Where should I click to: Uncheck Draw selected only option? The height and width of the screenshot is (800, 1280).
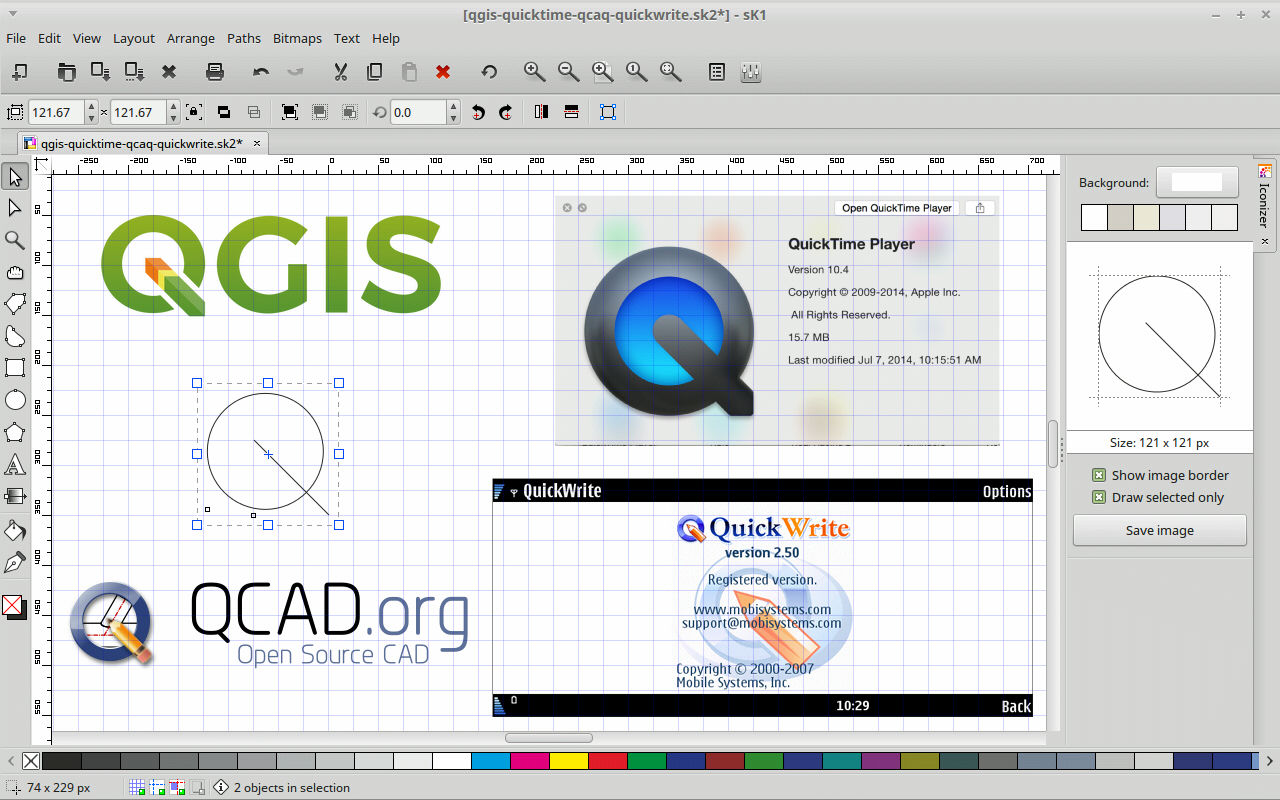1099,498
